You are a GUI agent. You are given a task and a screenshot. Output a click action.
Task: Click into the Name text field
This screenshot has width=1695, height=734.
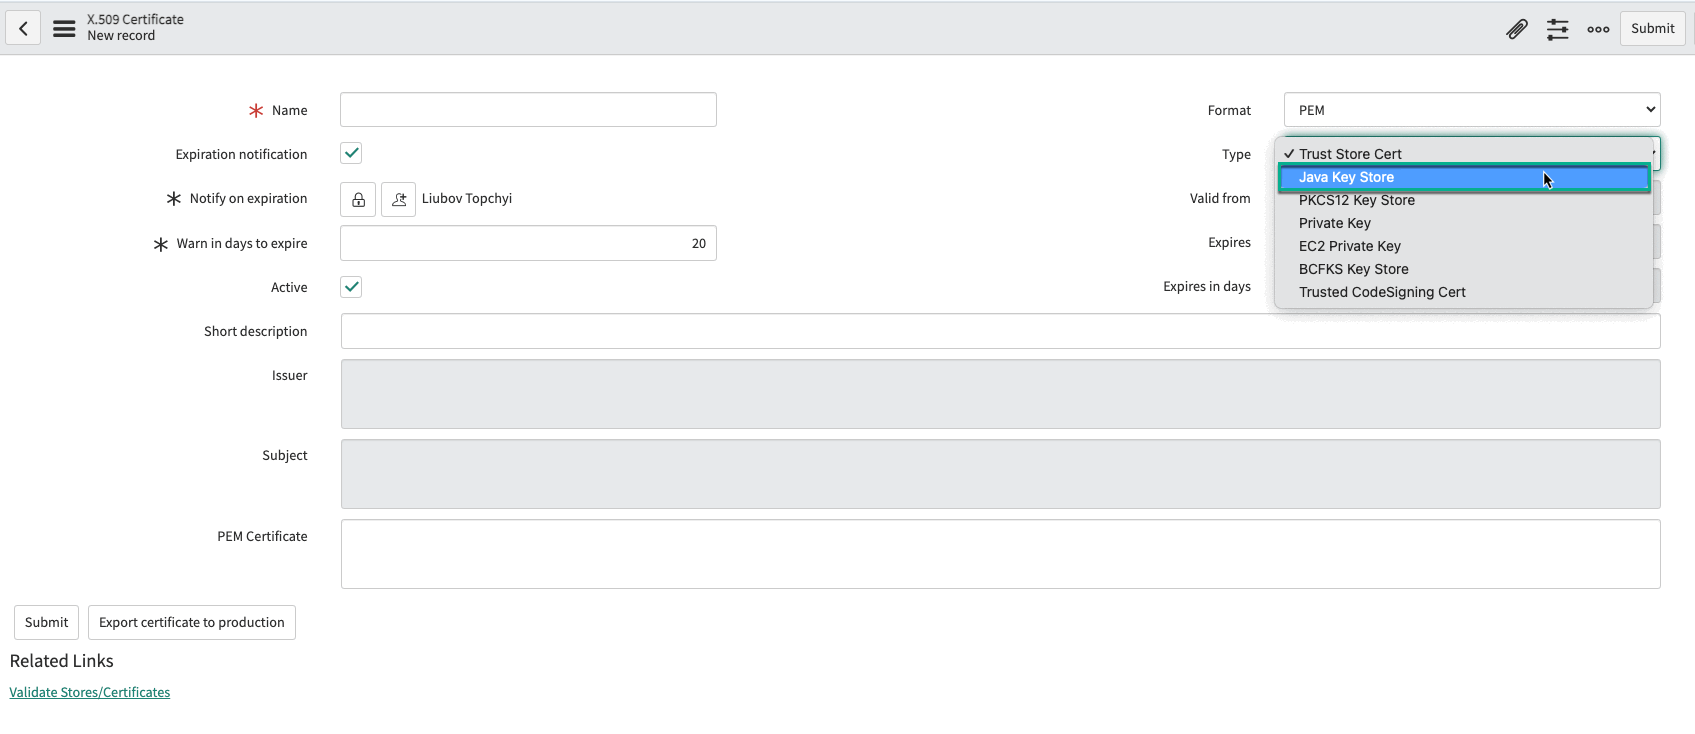[528, 110]
